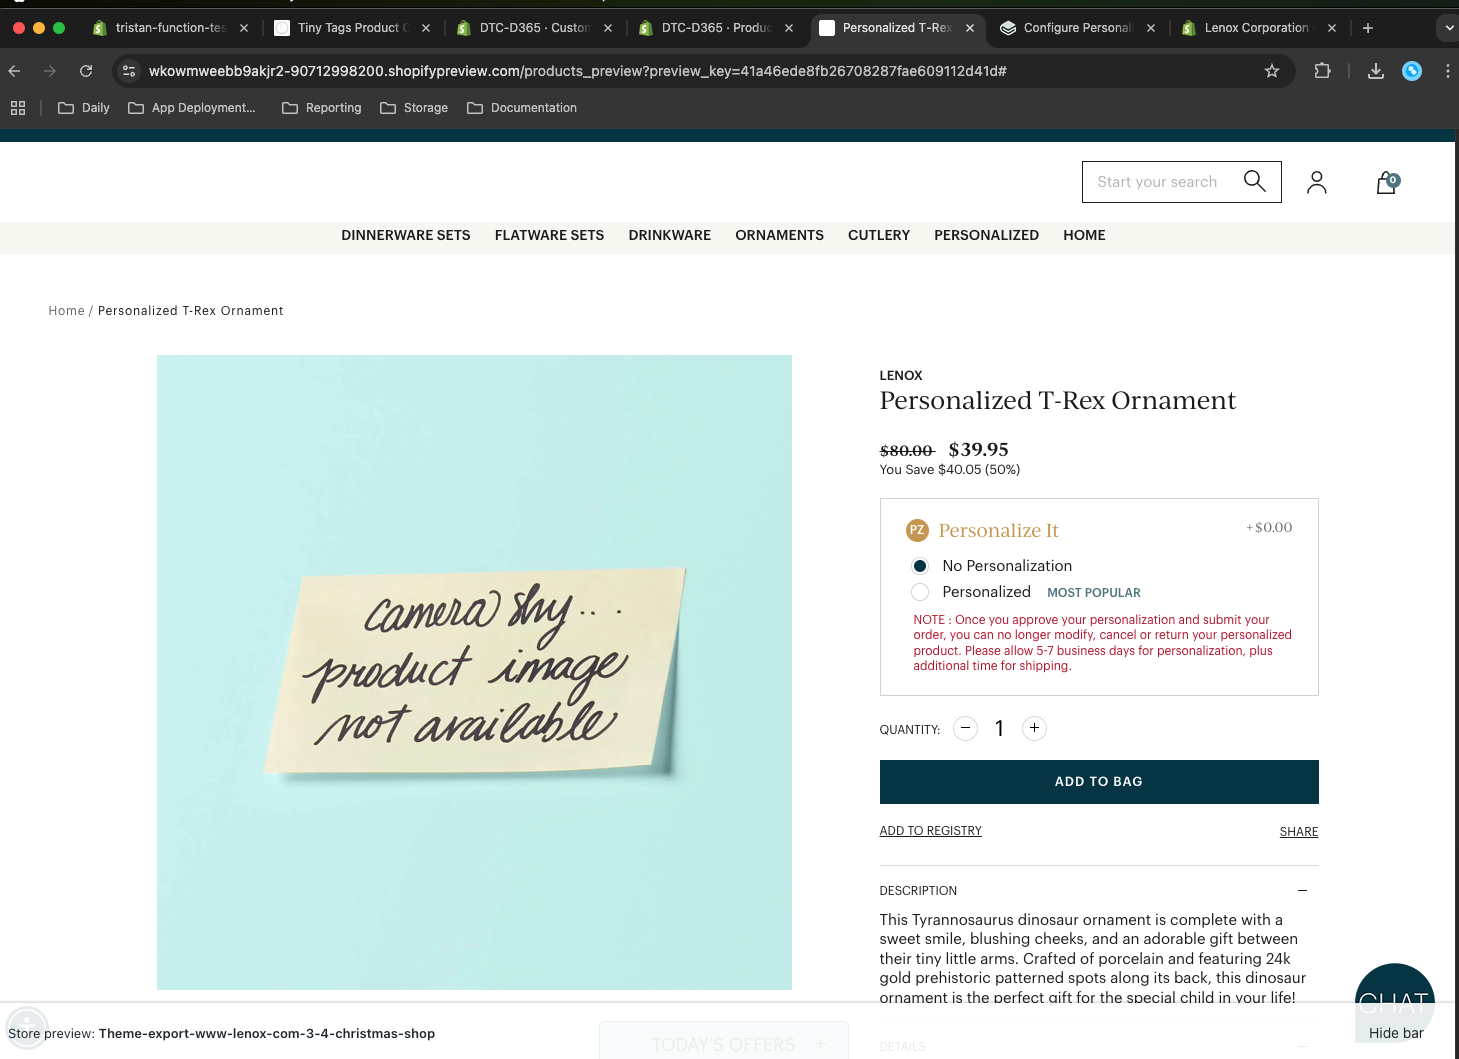
Task: Open the Reporting bookmarks folder
Action: tap(321, 108)
